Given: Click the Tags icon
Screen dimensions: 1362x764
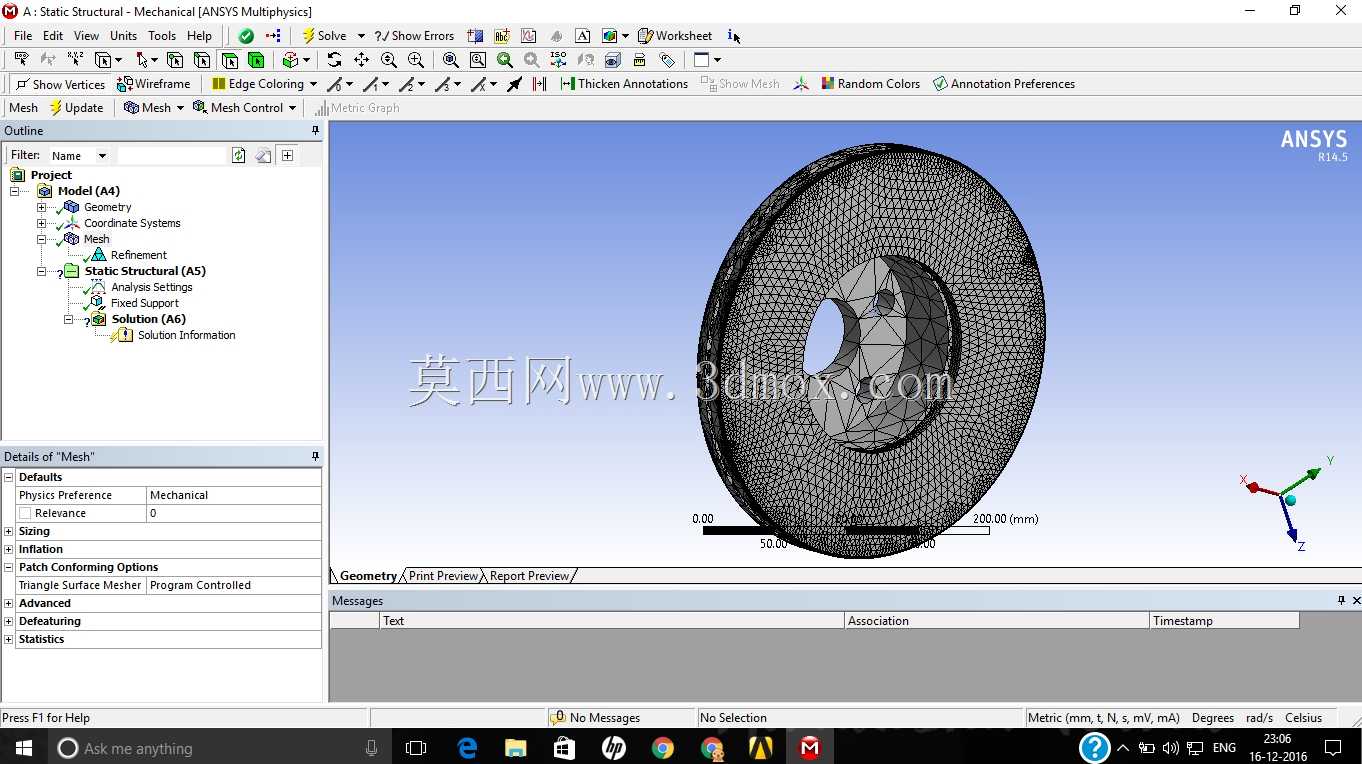Looking at the screenshot, I should point(667,60).
